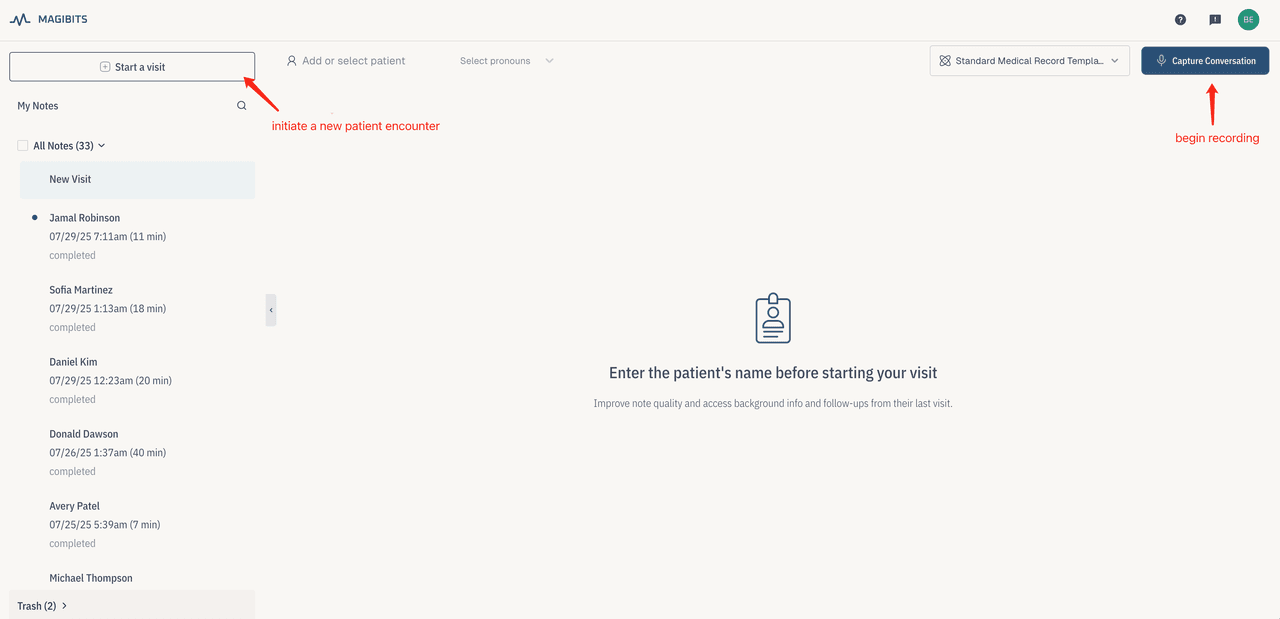Check the All Notes checkbox
Screen dimensions: 1280x619
[22, 145]
